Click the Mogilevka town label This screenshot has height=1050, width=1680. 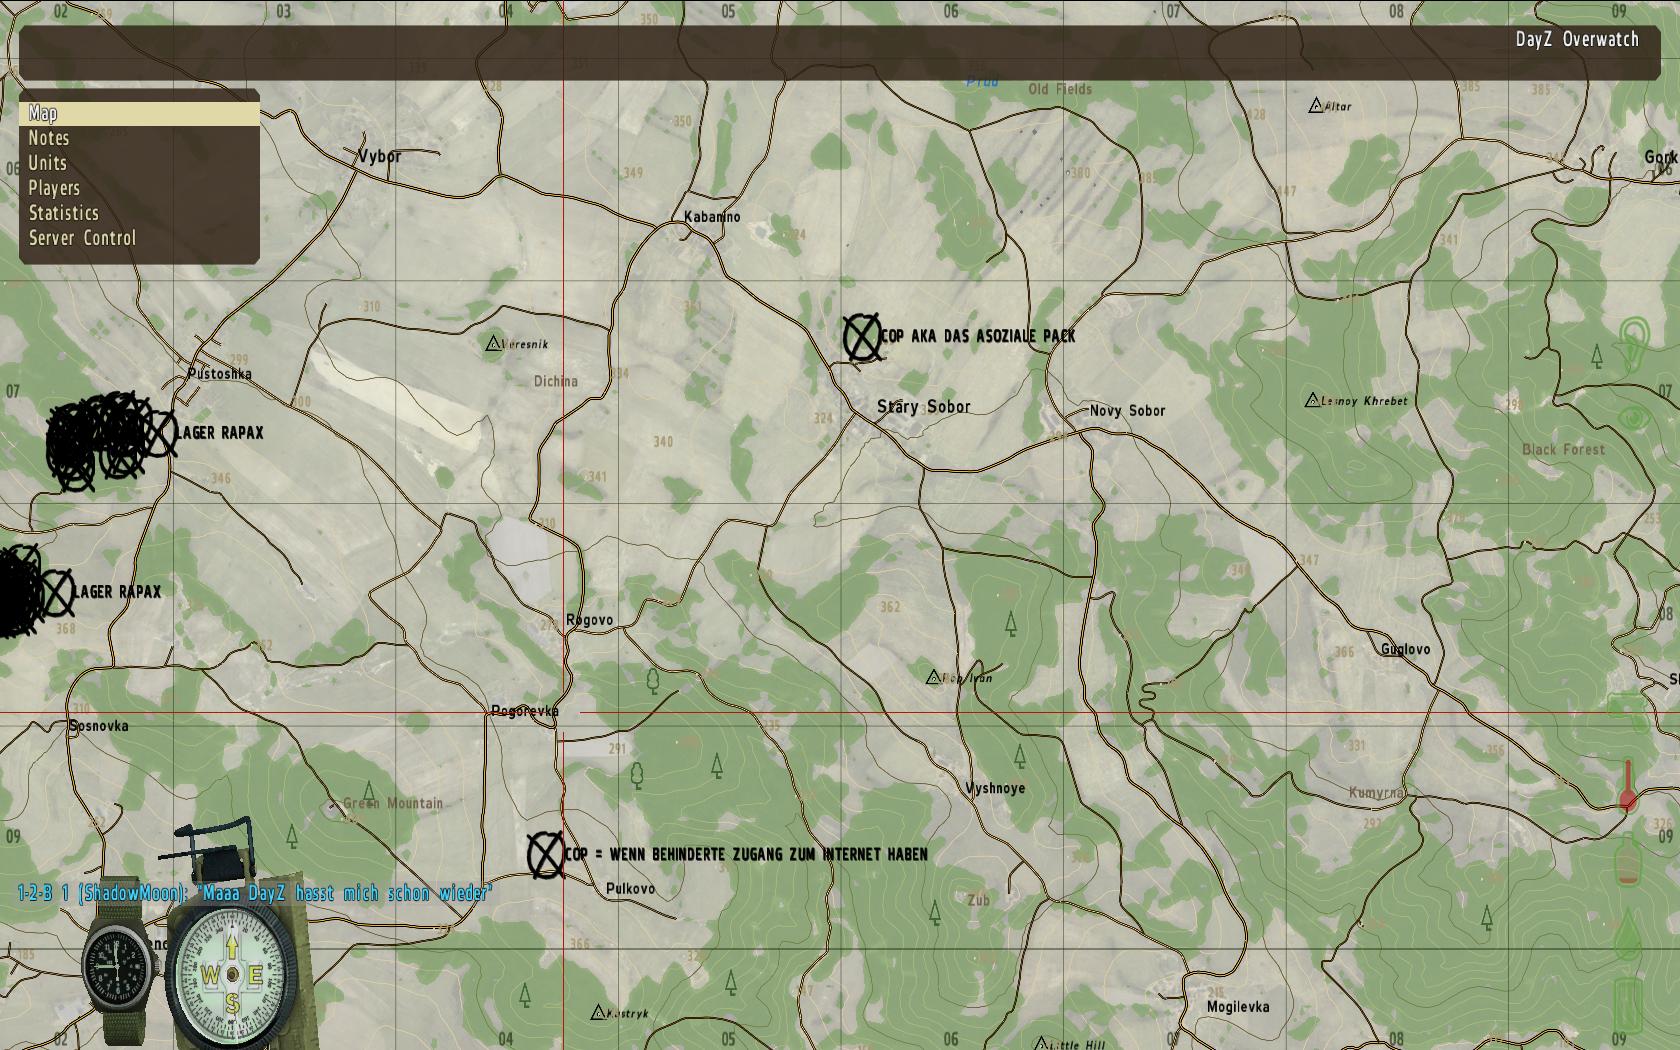pos(1238,1007)
